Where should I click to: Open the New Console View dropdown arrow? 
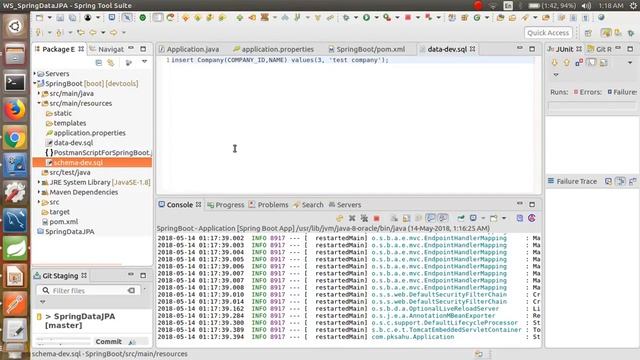click(504, 218)
